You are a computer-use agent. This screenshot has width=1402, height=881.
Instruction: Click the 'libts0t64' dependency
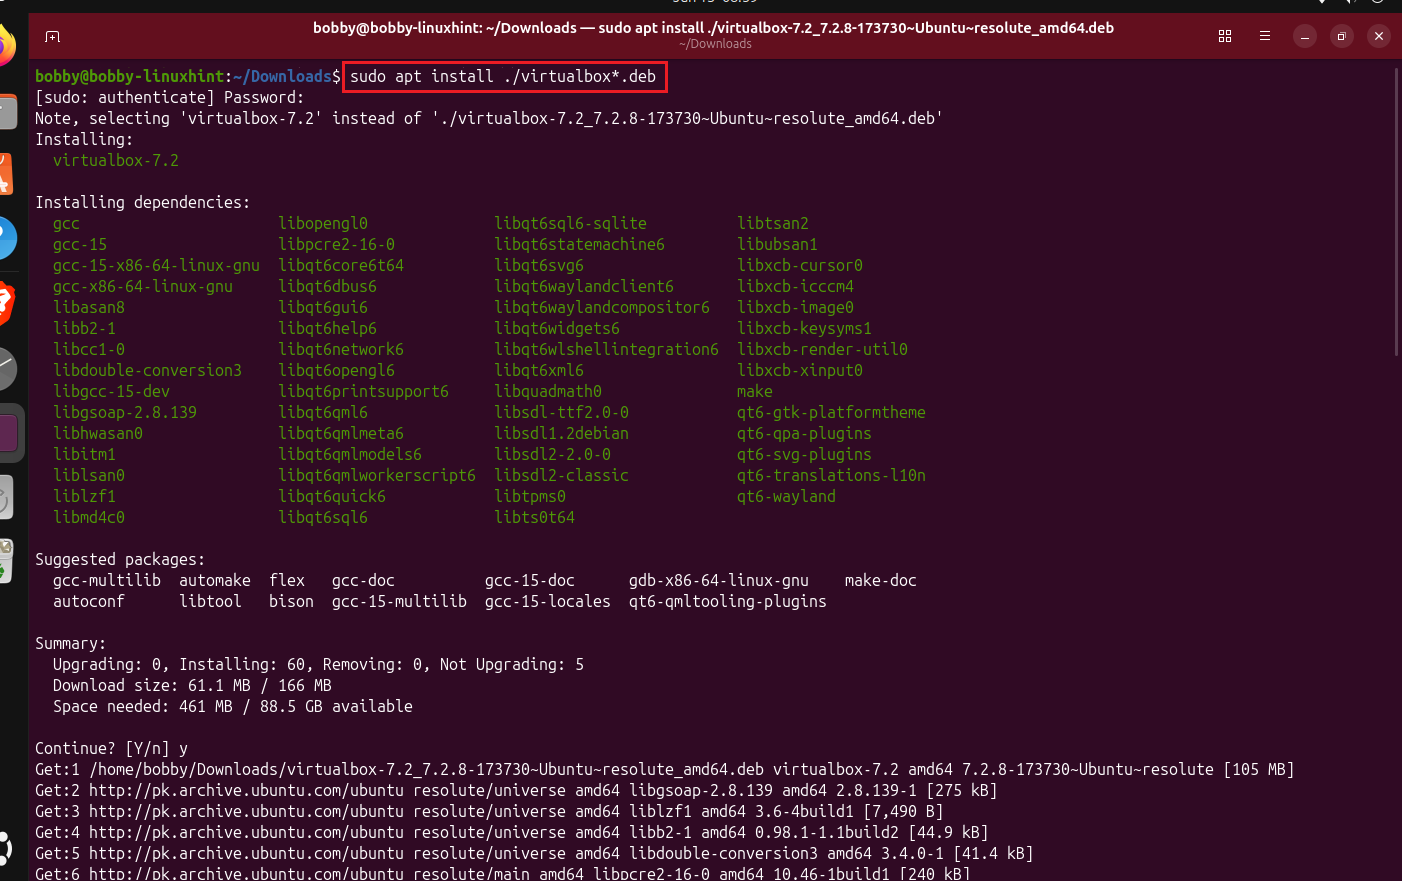[534, 517]
